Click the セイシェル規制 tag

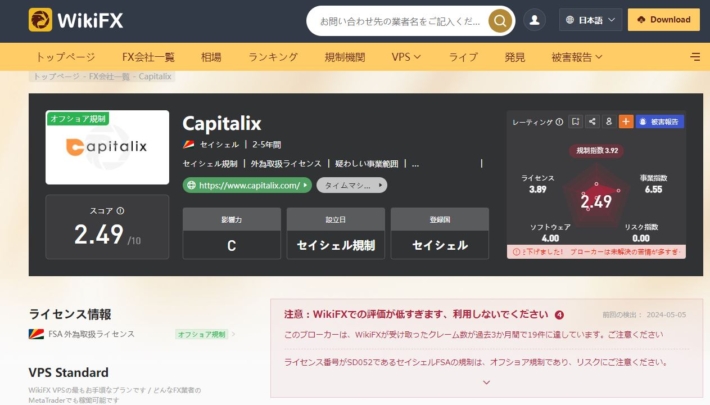pos(210,164)
